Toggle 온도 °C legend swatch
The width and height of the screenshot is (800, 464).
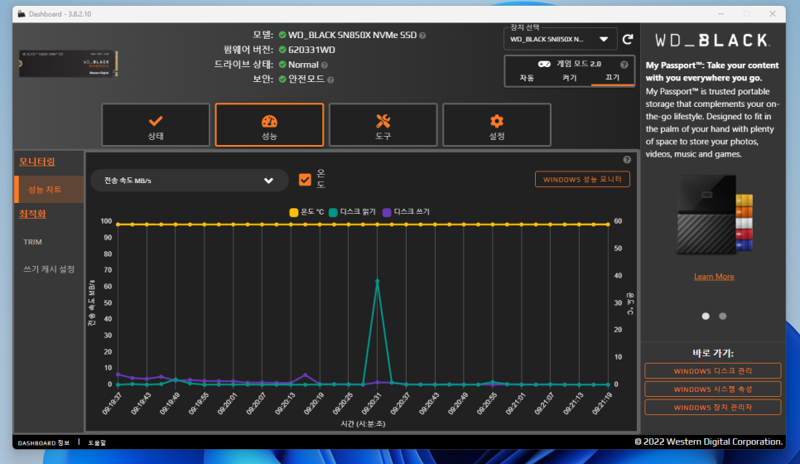coord(293,212)
